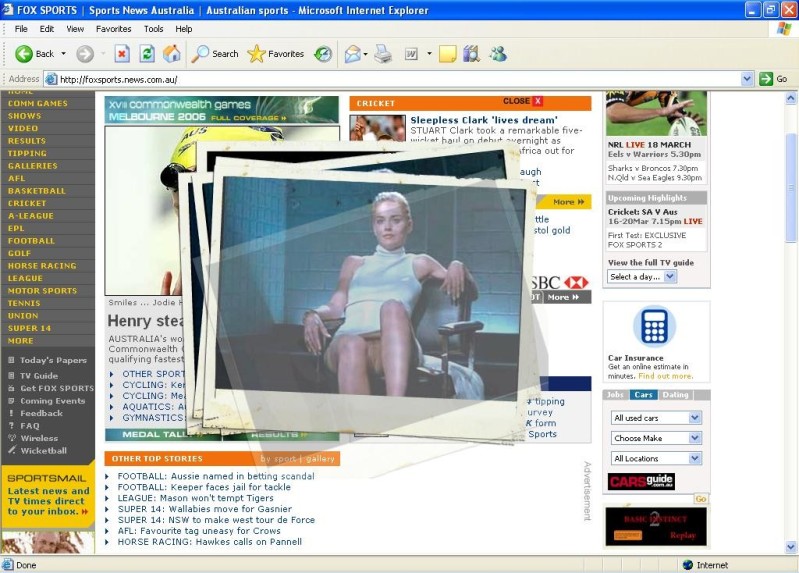Open Sleepless Clark 'lives dream' headline
799x573 pixels.
(484, 120)
